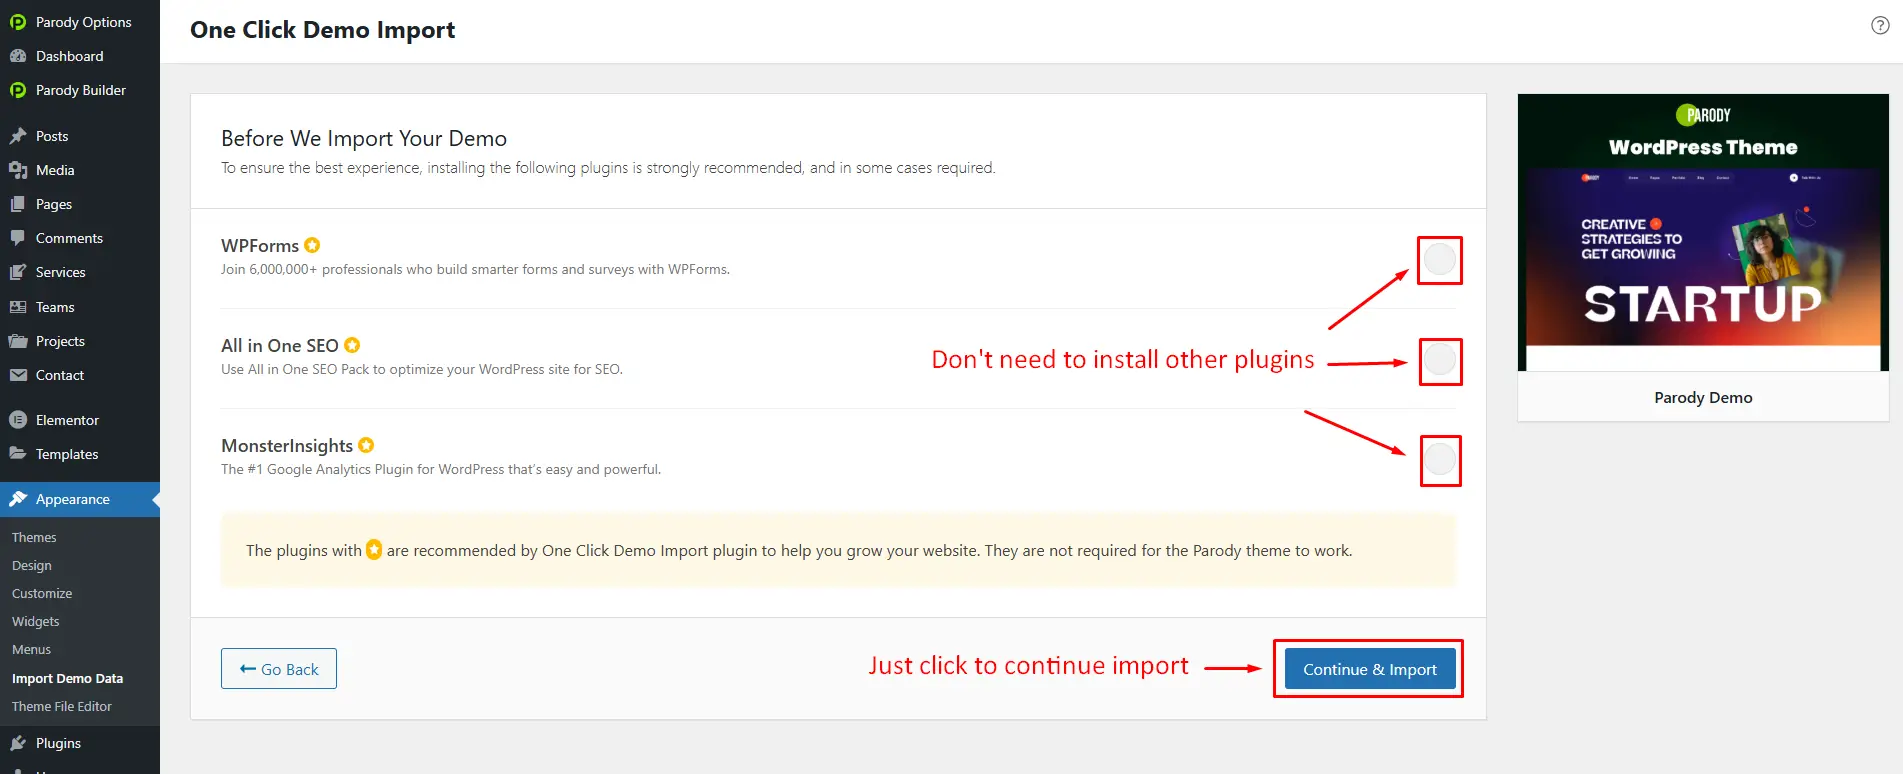The height and width of the screenshot is (774, 1903).
Task: Open Themes under Appearance
Action: 34,537
